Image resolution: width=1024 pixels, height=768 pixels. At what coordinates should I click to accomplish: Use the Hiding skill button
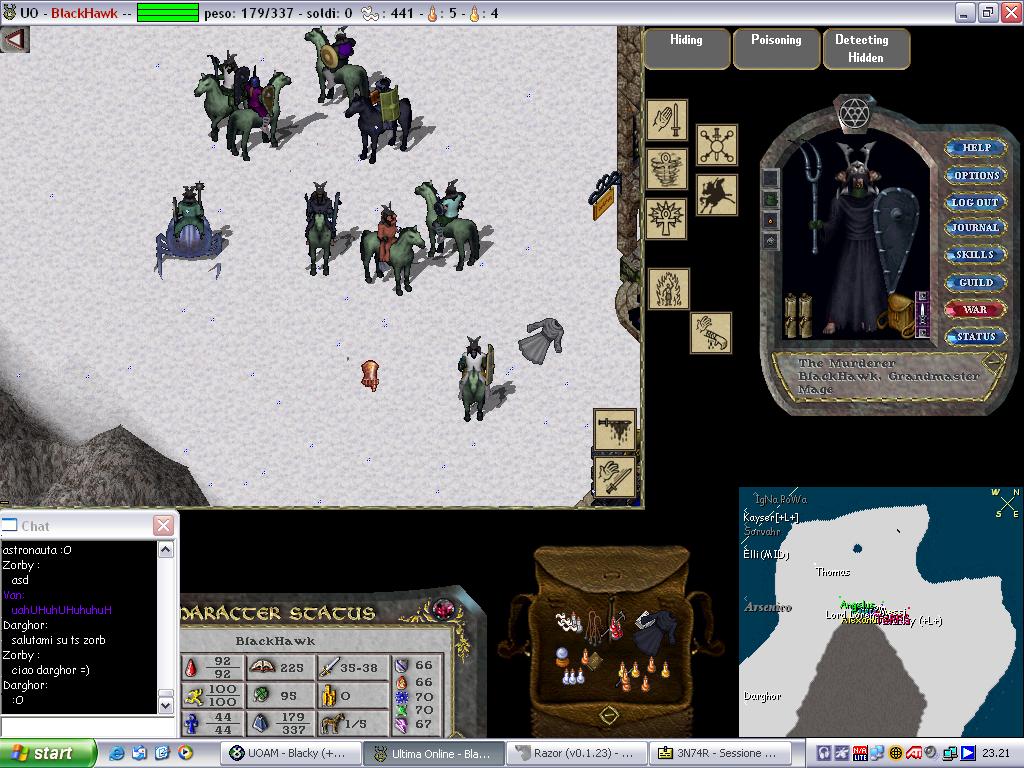686,48
